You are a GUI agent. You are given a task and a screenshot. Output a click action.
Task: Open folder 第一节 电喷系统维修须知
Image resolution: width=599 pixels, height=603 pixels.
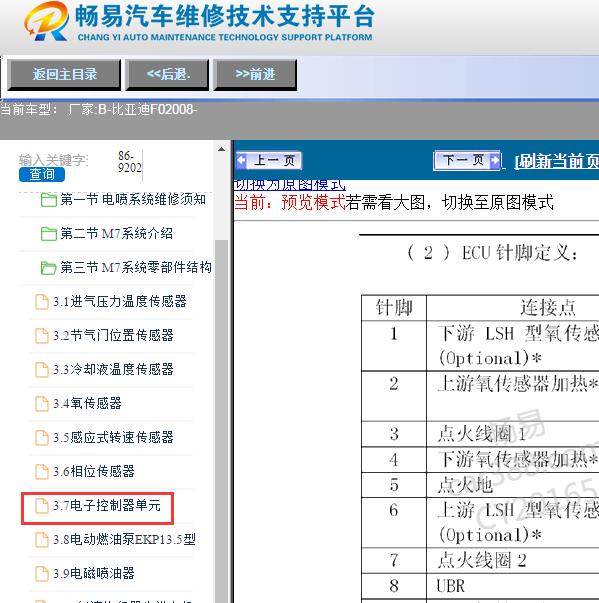(133, 199)
